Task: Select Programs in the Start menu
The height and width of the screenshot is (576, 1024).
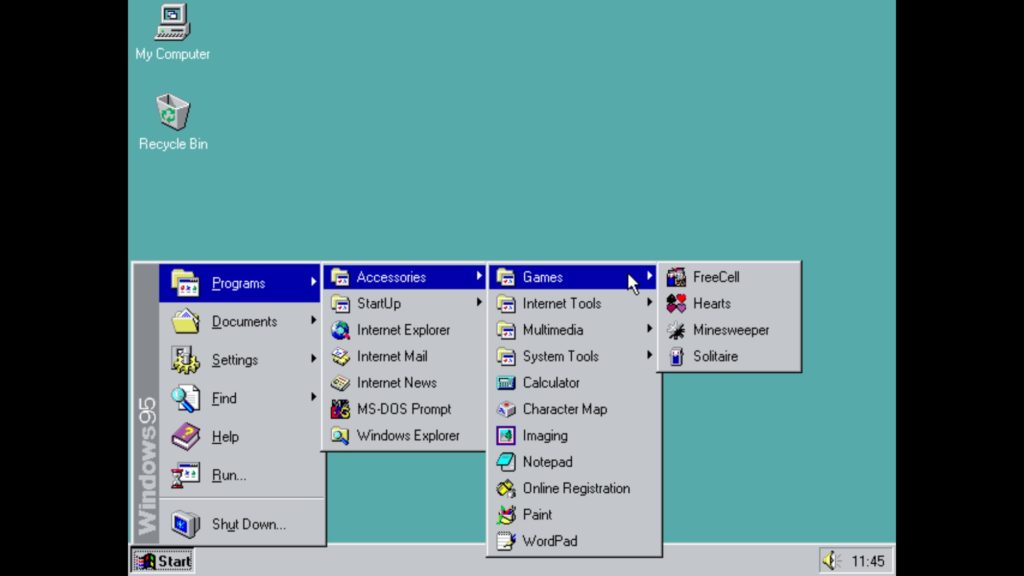Action: [x=238, y=283]
